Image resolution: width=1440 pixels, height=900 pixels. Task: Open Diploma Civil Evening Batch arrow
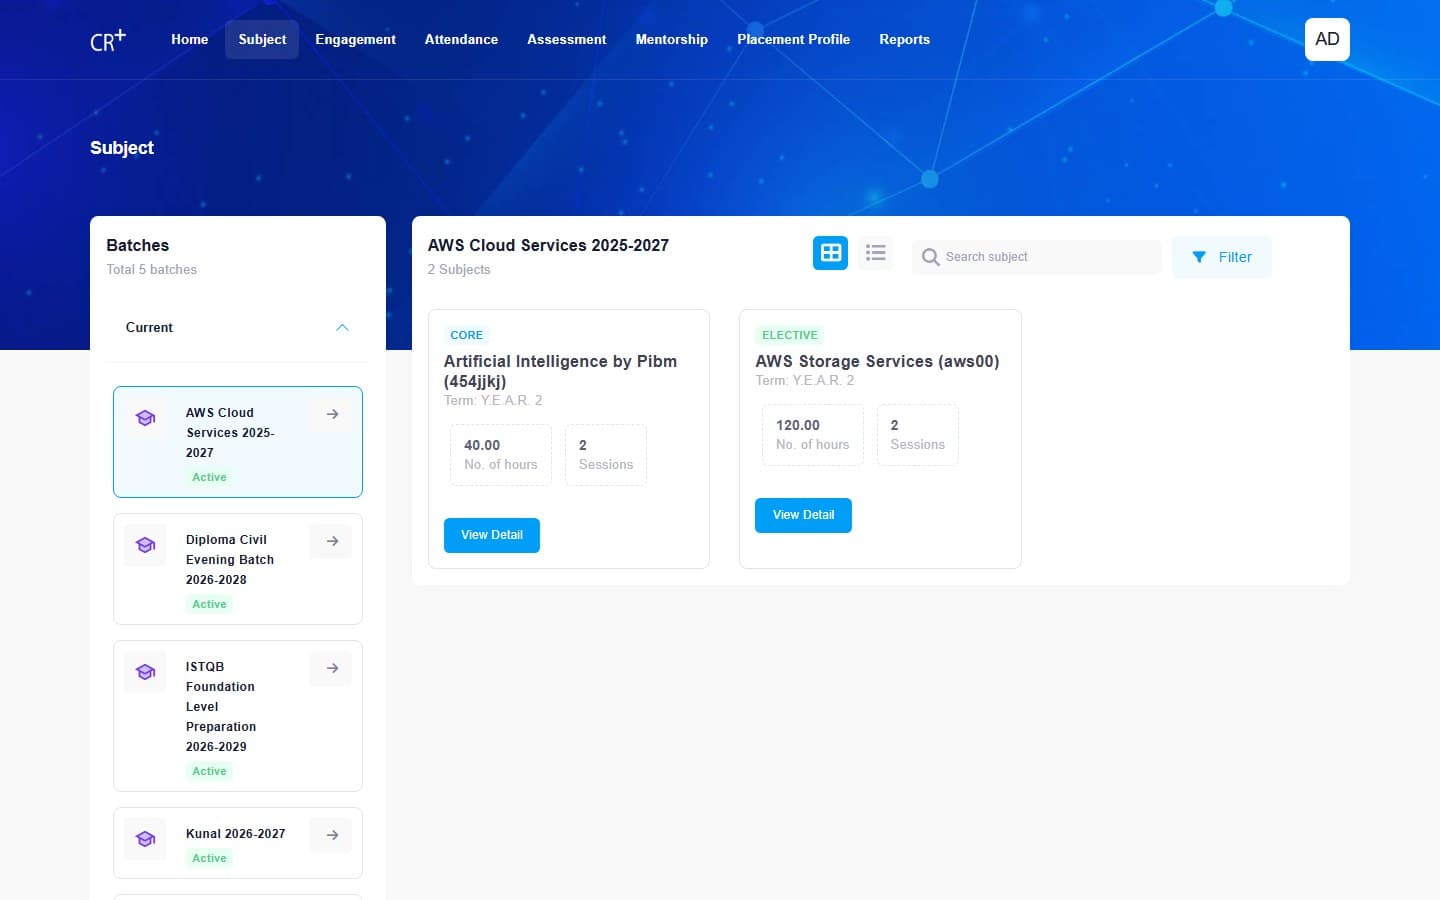point(332,541)
